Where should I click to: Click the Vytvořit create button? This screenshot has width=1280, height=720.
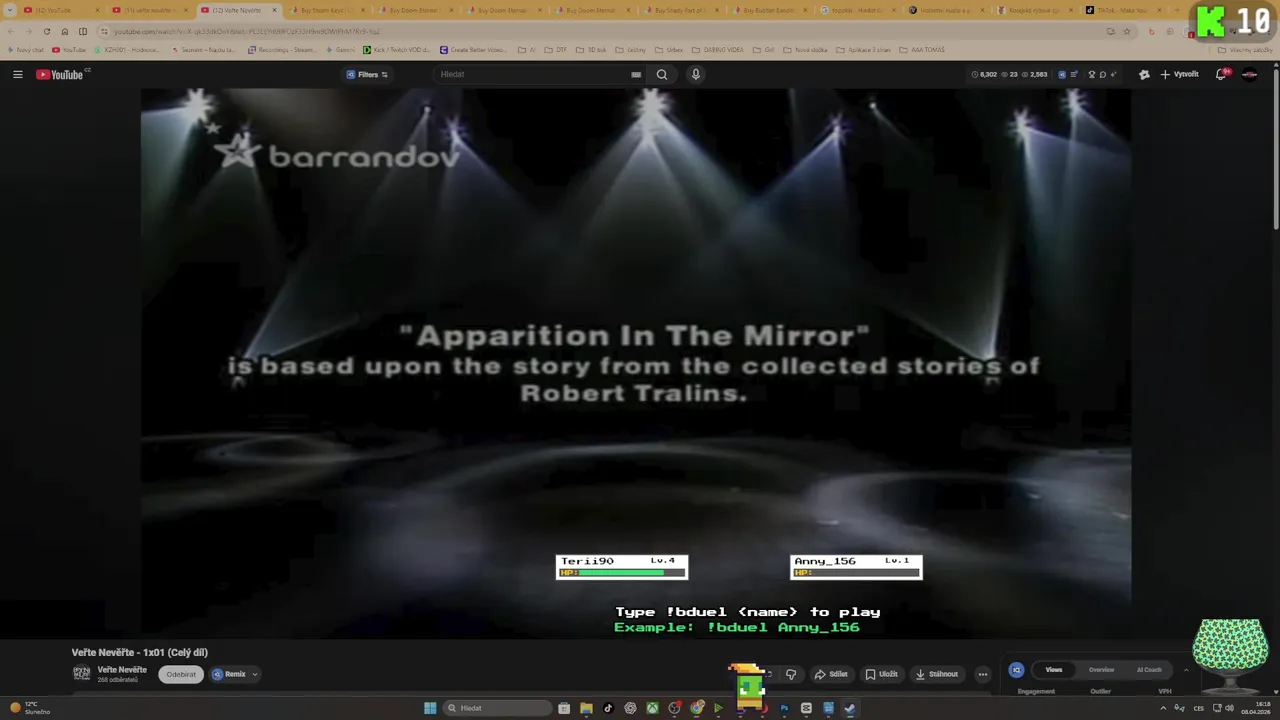tap(1180, 74)
